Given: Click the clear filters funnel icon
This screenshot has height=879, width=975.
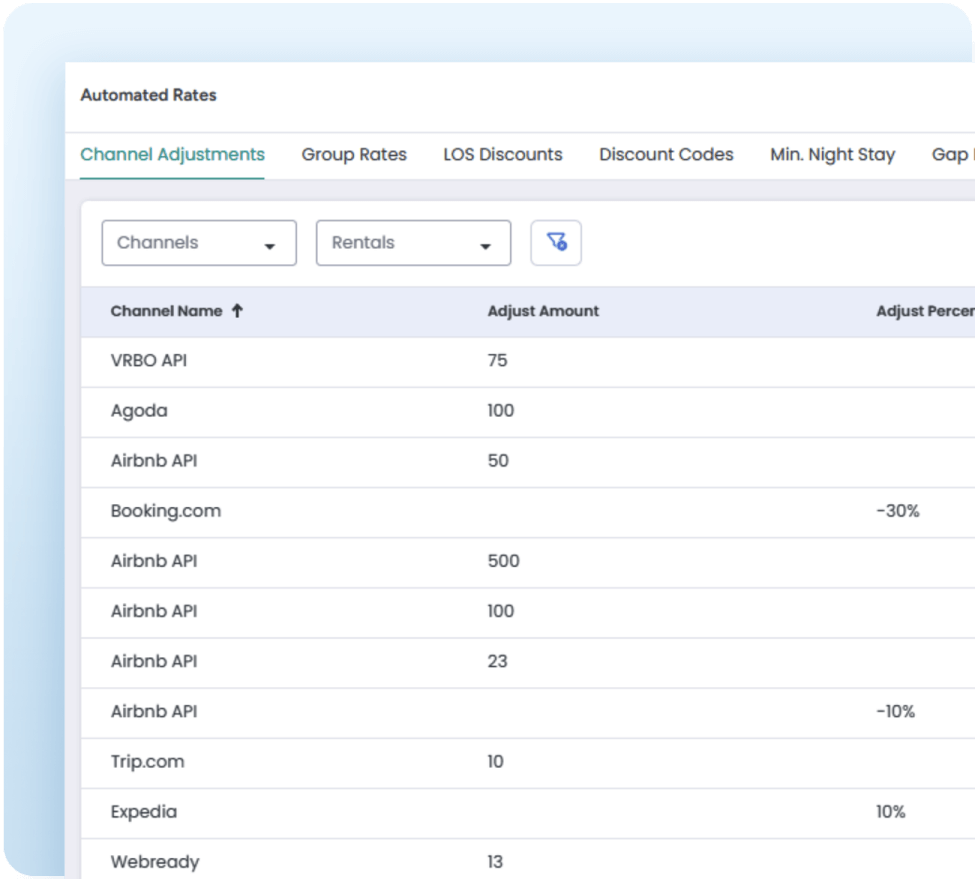Looking at the screenshot, I should [x=556, y=242].
